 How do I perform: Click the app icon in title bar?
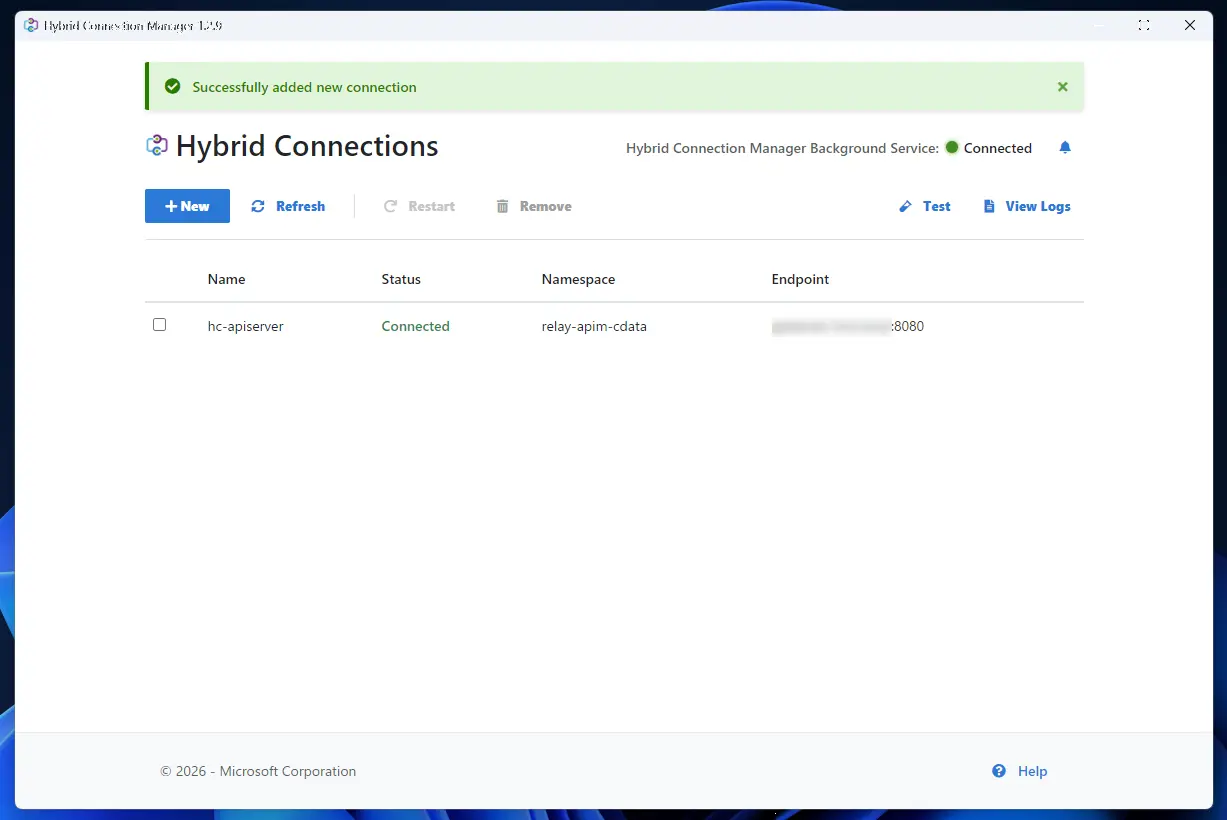(x=32, y=25)
